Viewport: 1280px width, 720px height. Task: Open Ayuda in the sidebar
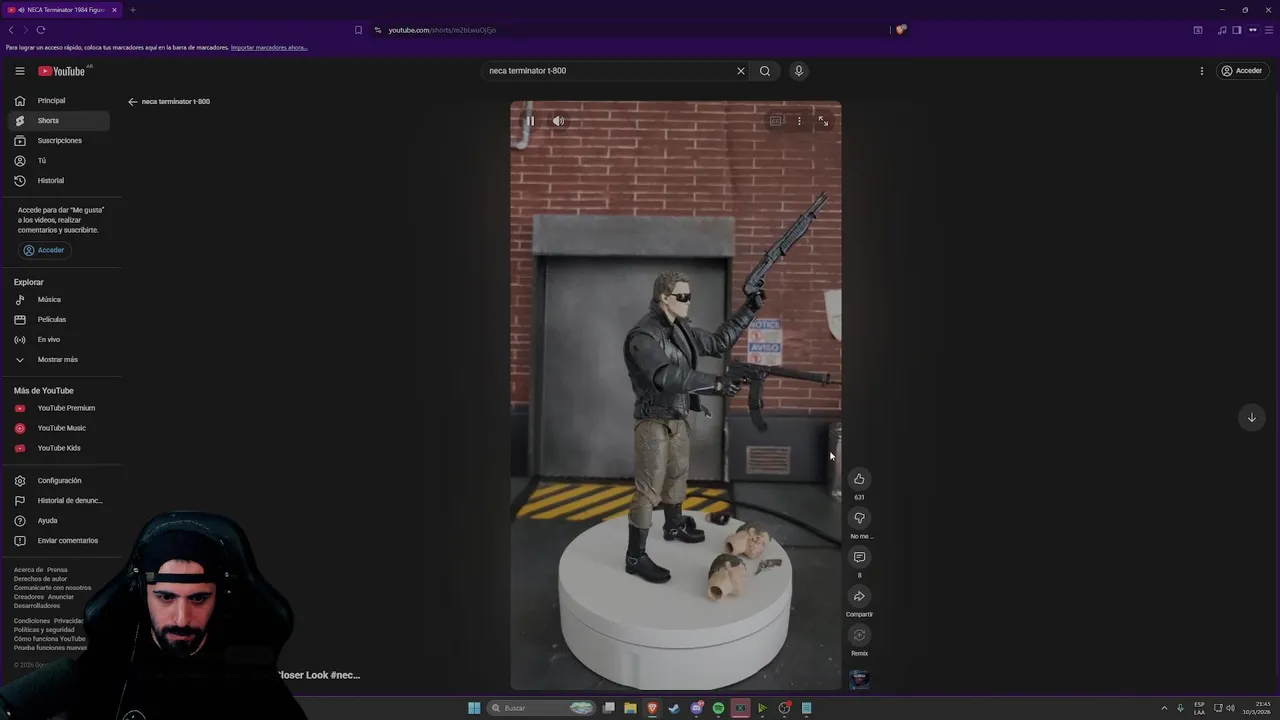click(59, 521)
